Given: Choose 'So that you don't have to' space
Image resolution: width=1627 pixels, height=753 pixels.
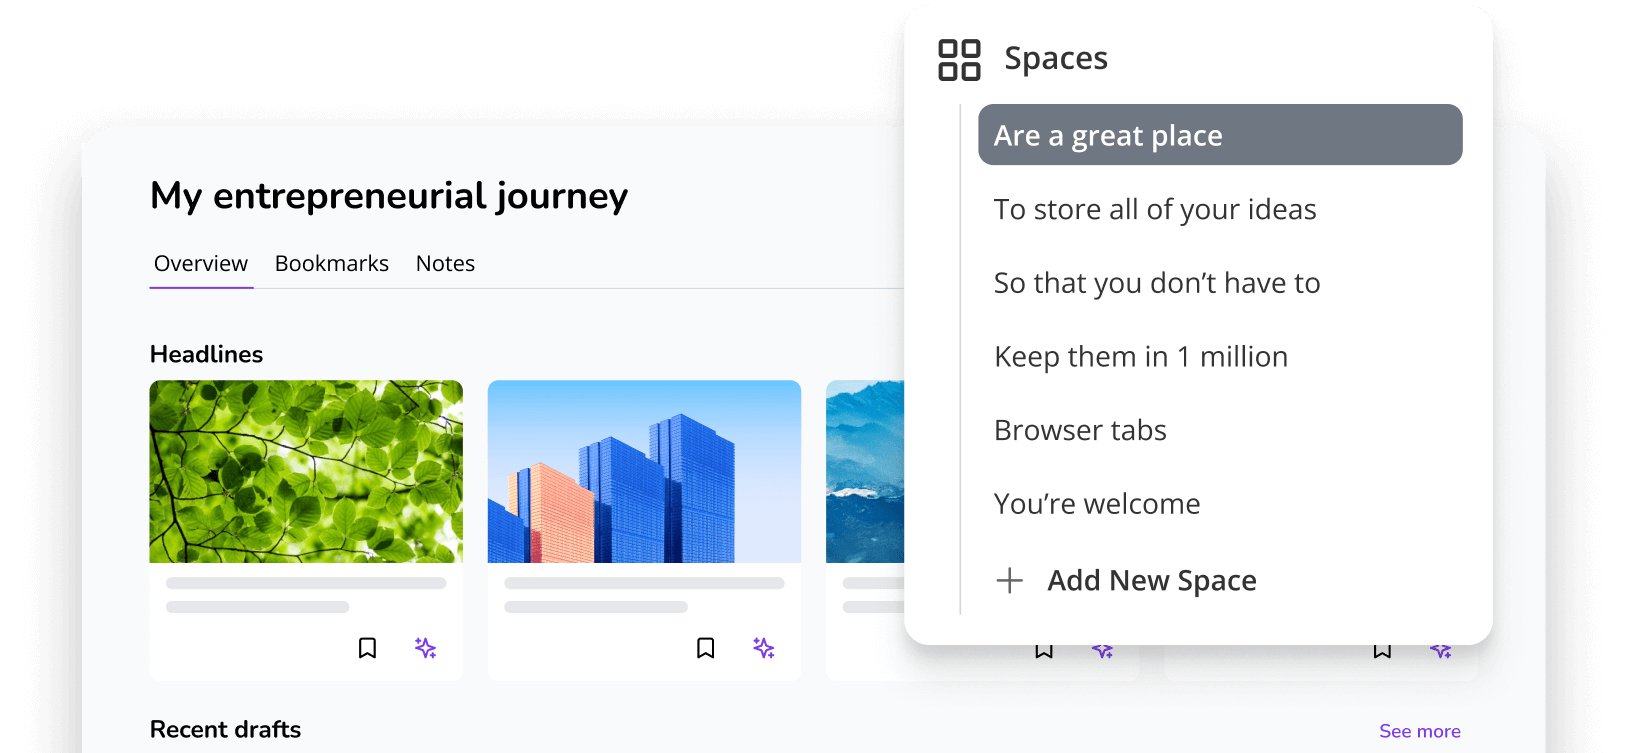Looking at the screenshot, I should point(1157,283).
